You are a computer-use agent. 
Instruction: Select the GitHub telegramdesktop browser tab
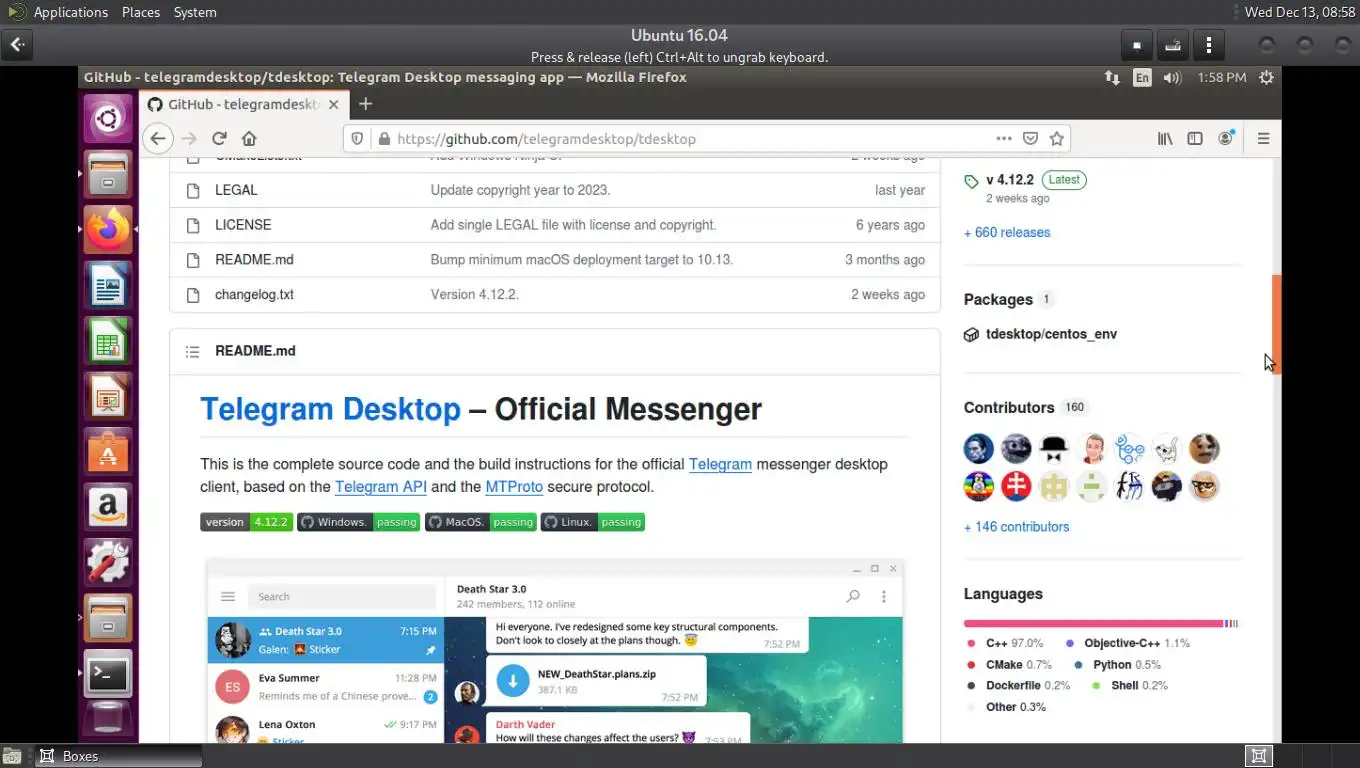[x=243, y=104]
